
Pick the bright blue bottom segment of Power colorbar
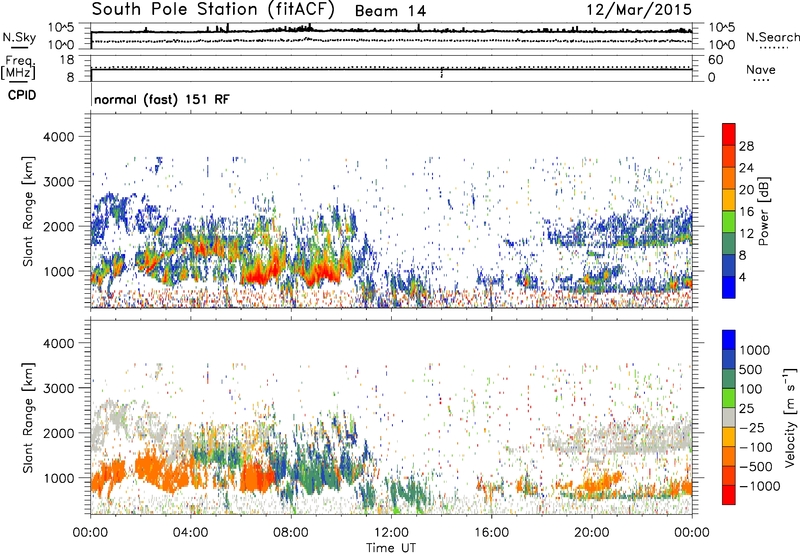coord(729,287)
